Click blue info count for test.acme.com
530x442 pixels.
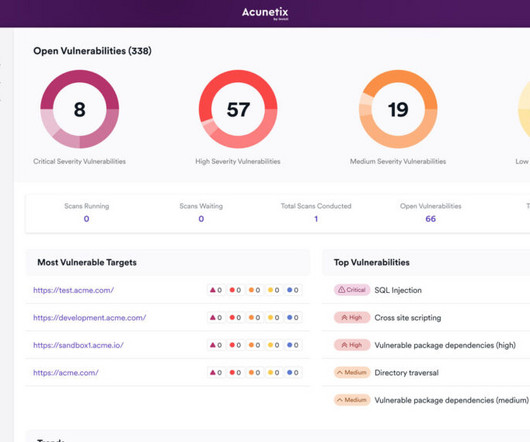point(293,290)
